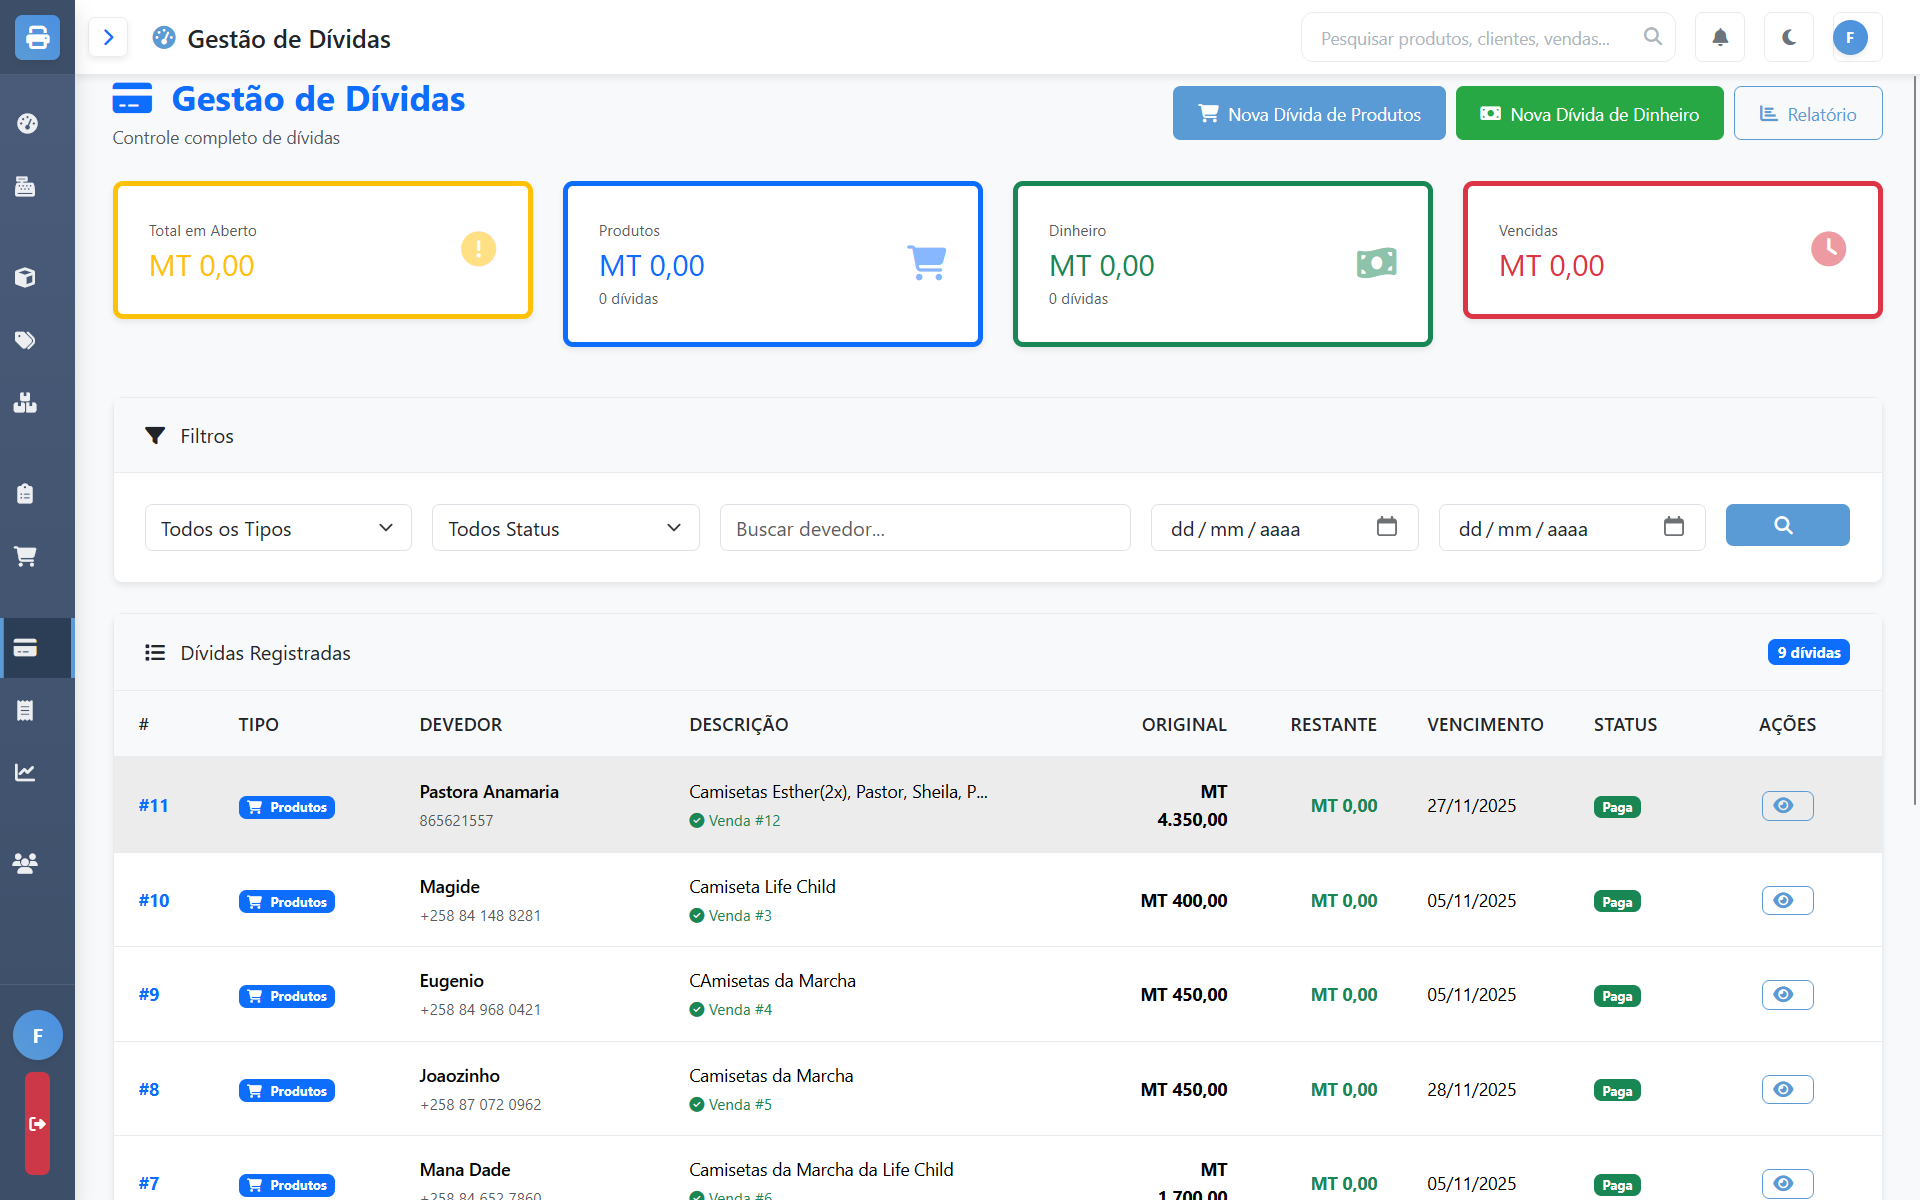This screenshot has height=1200, width=1920.
Task: Open the Todos os Tipos dropdown
Action: tap(278, 528)
